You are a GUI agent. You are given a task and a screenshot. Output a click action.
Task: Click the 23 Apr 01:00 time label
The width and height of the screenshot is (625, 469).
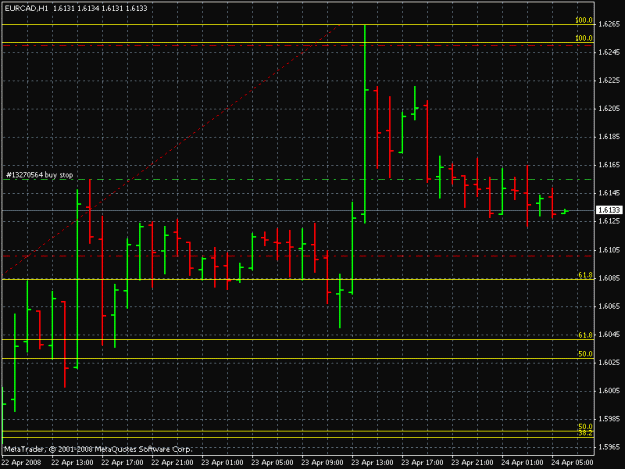222,463
